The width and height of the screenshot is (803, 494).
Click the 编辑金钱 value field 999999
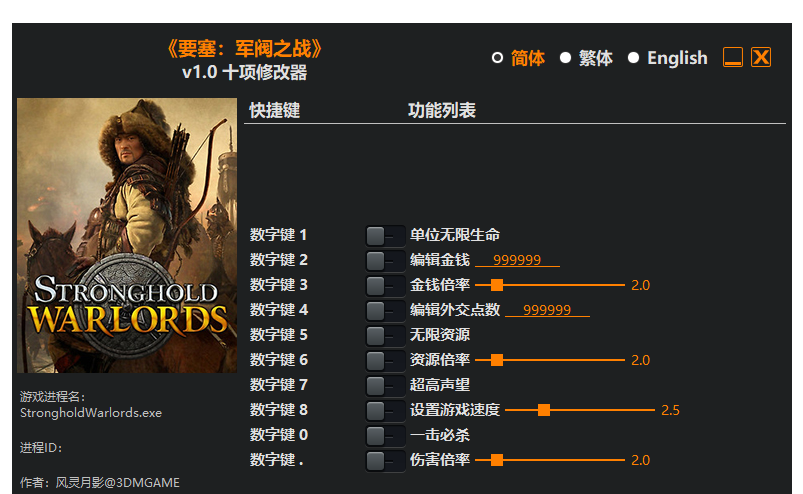517,260
